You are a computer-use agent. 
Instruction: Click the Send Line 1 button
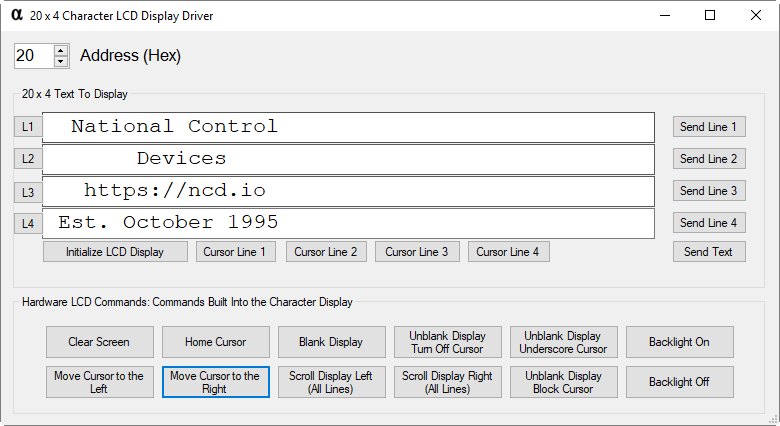pyautogui.click(x=709, y=126)
